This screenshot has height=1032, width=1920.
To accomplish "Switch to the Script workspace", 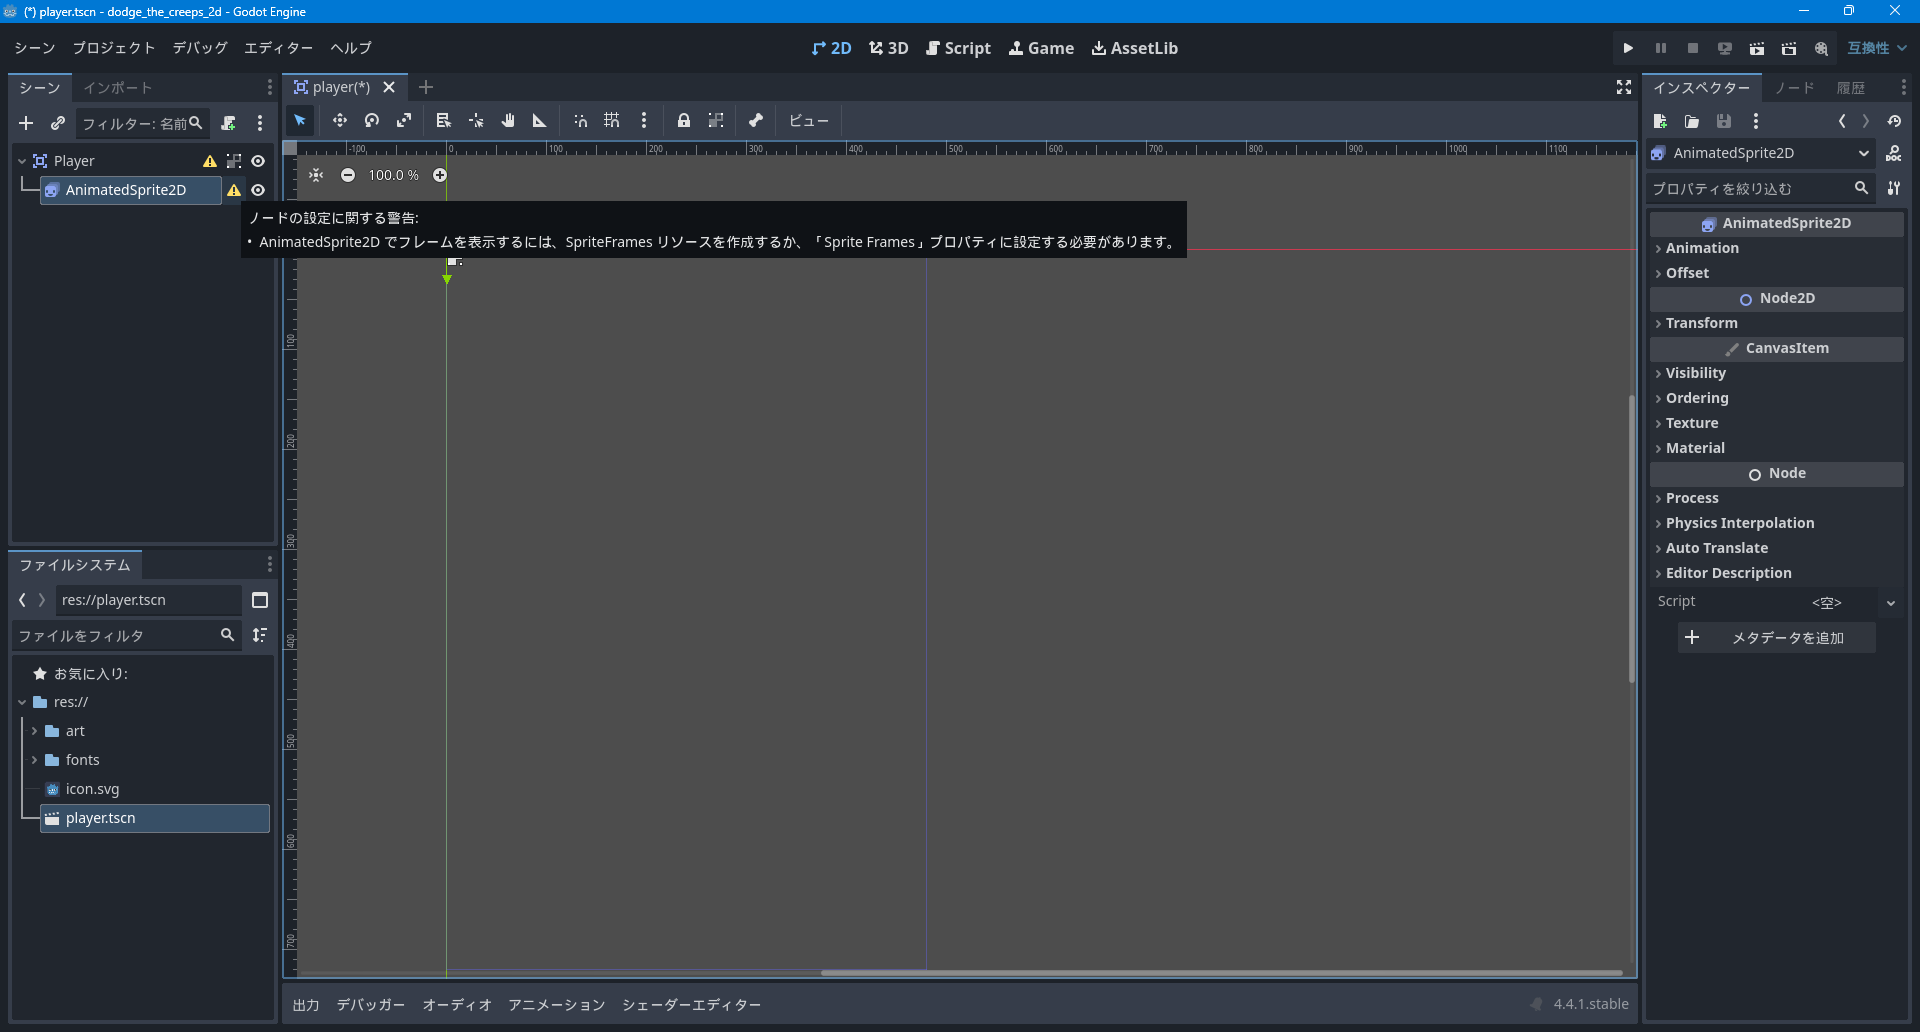I will (958, 48).
